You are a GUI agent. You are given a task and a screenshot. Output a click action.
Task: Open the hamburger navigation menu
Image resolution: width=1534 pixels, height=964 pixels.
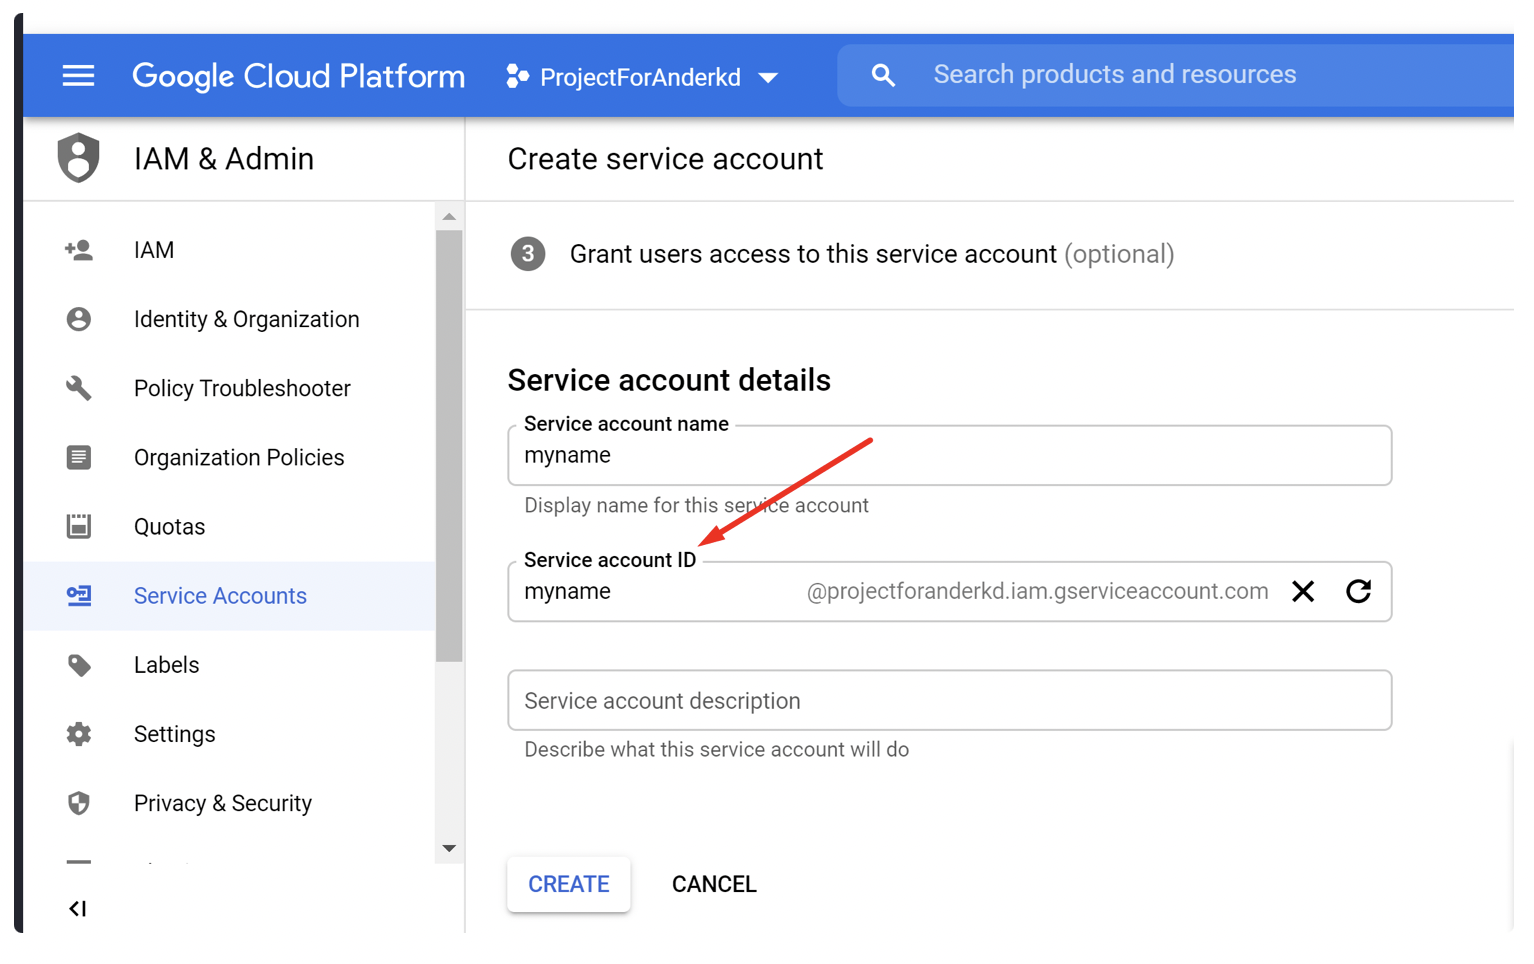78,76
